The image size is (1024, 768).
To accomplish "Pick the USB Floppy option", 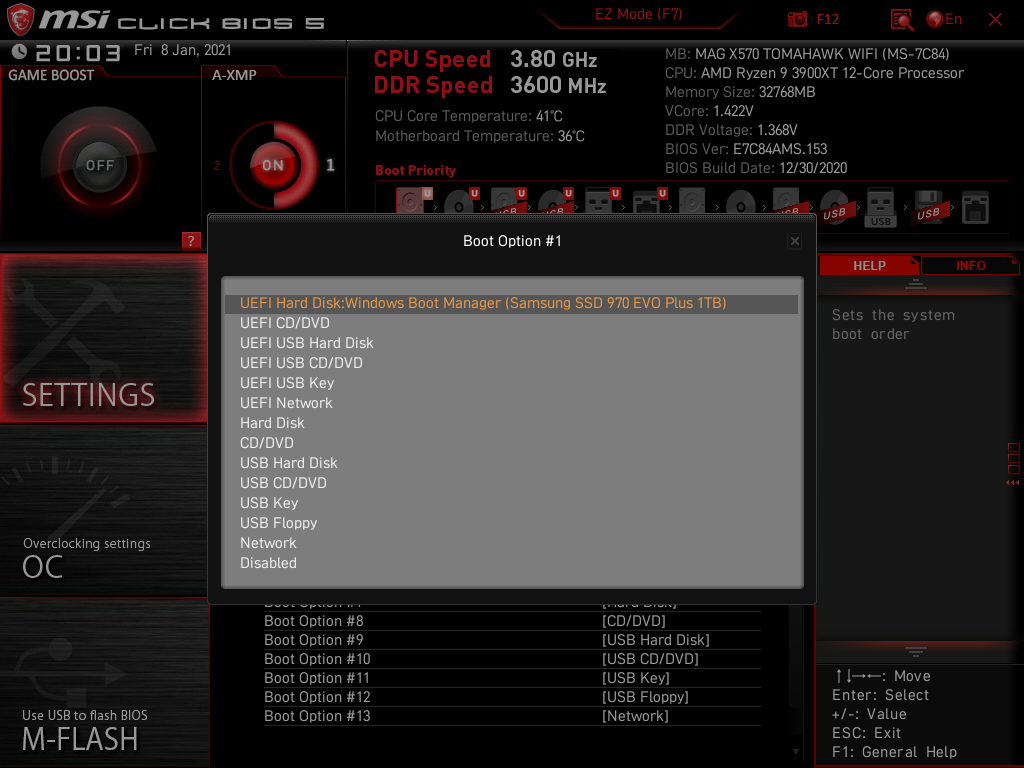I will (x=511, y=523).
